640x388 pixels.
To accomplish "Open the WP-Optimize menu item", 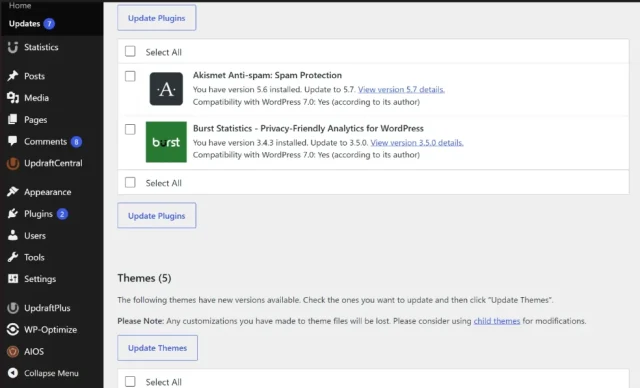I will [51, 329].
